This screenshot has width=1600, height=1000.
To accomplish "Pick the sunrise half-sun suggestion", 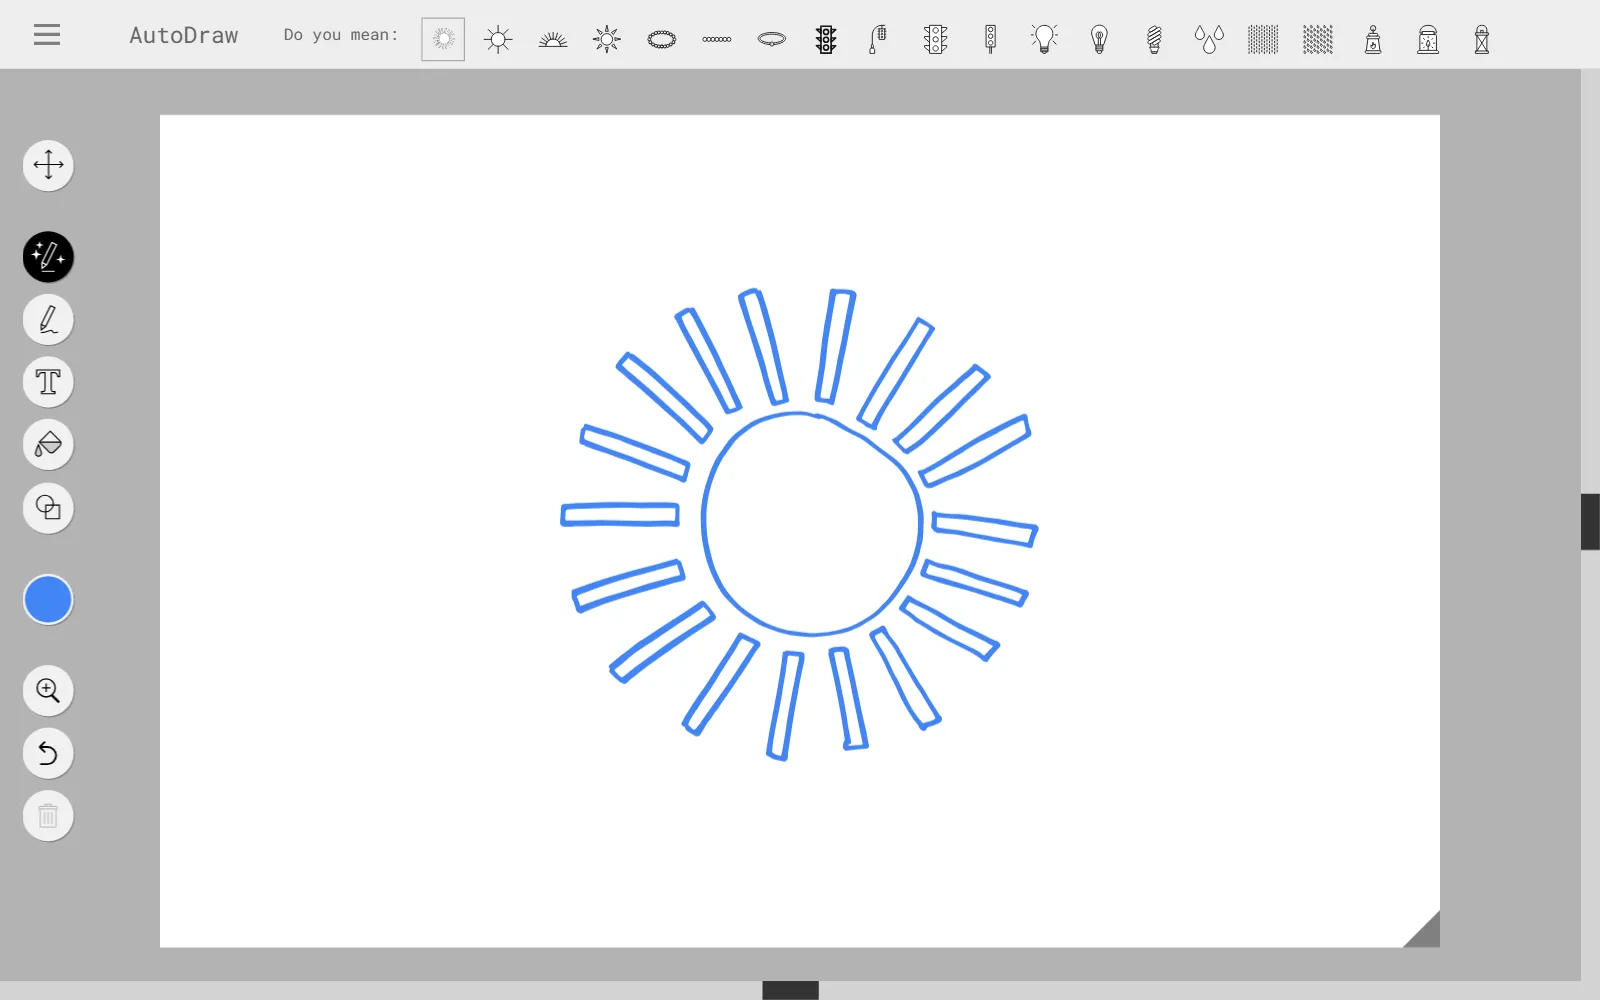I will [x=553, y=39].
